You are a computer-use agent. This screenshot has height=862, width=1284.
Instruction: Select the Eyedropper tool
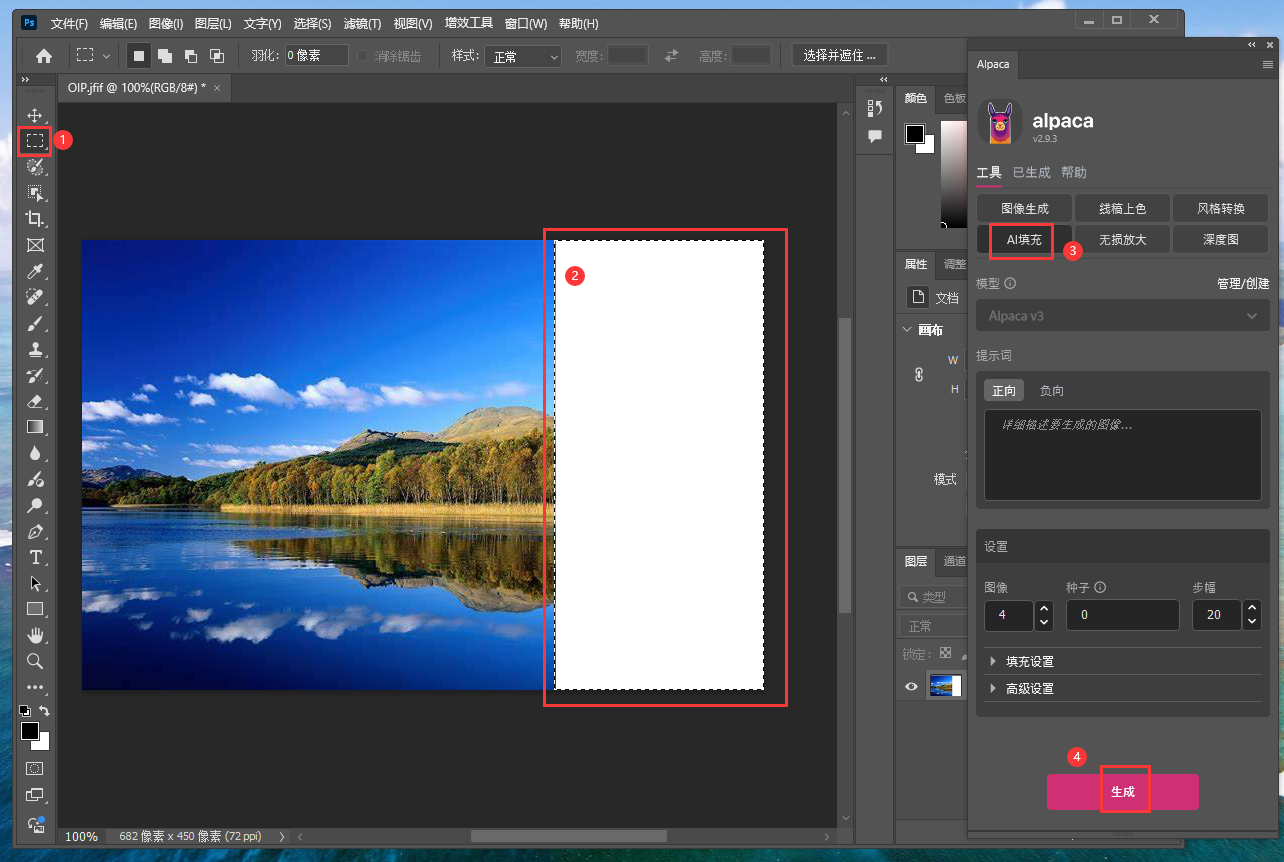coord(35,271)
